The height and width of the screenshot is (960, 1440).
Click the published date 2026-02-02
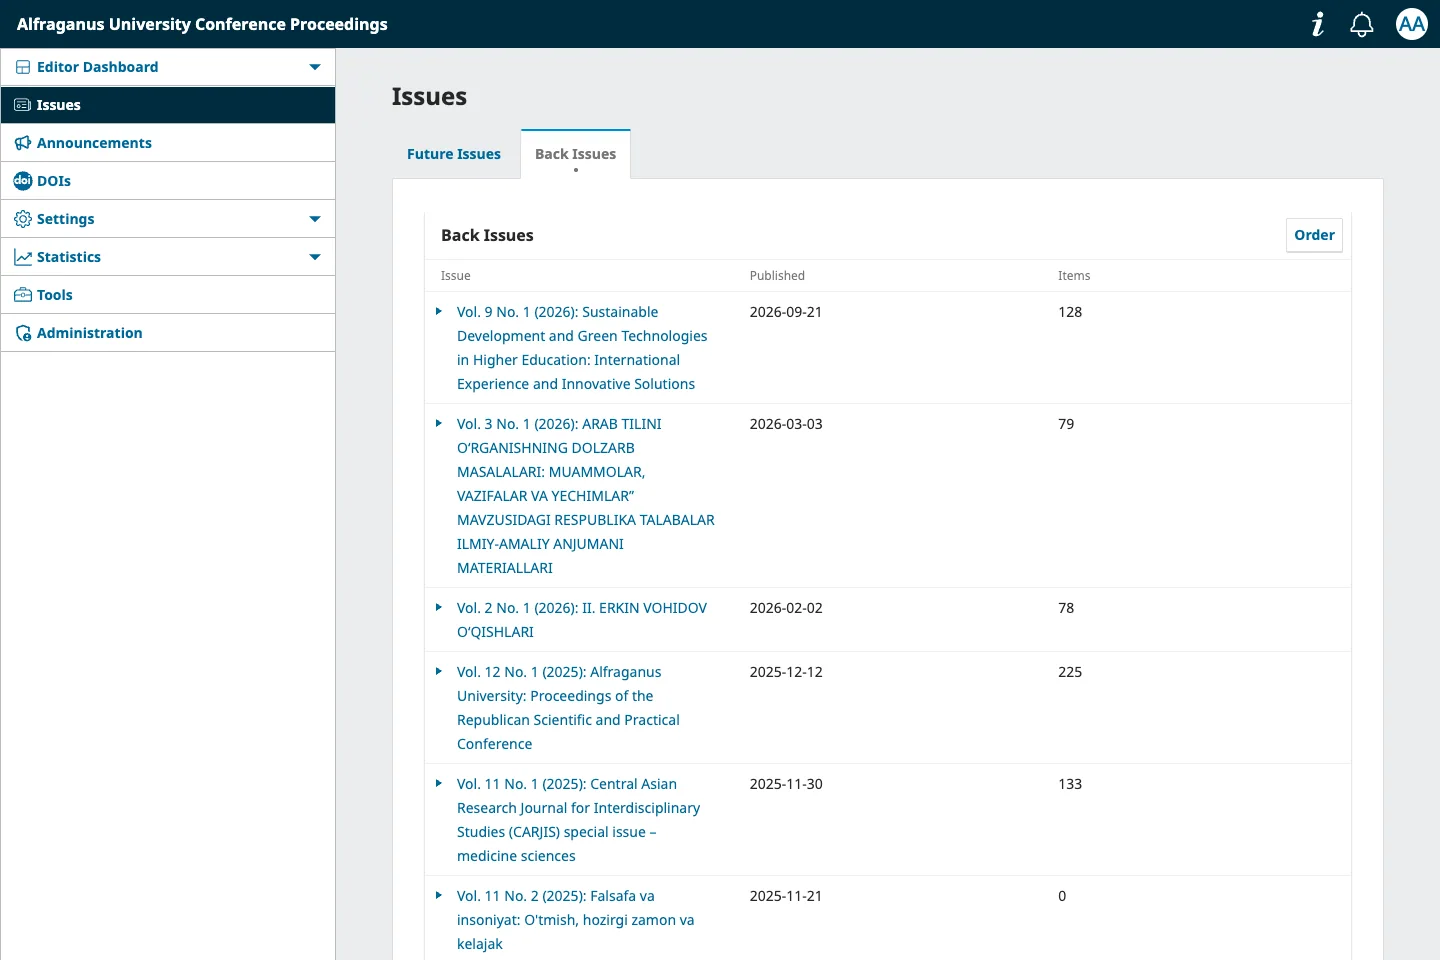[x=786, y=608]
